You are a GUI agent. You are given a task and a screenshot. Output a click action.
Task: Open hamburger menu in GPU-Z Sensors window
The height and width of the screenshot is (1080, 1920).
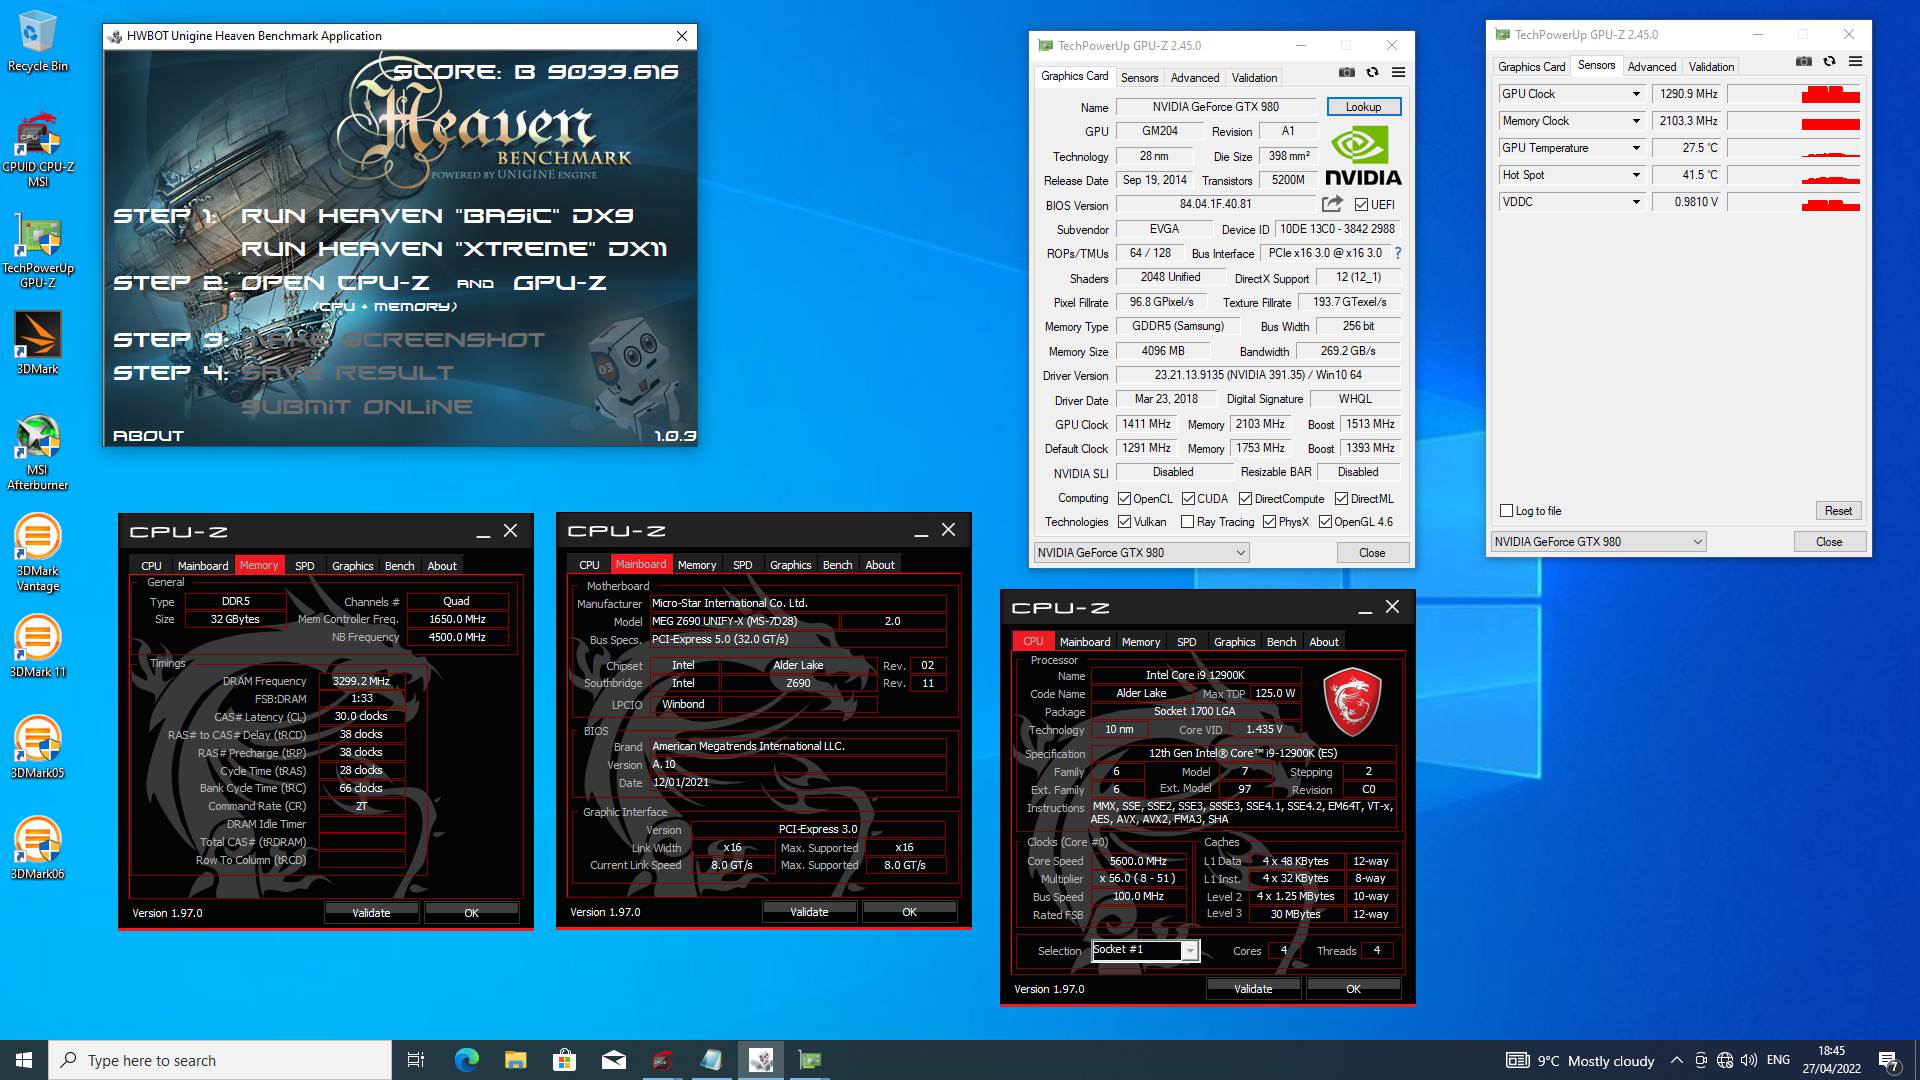[1855, 62]
